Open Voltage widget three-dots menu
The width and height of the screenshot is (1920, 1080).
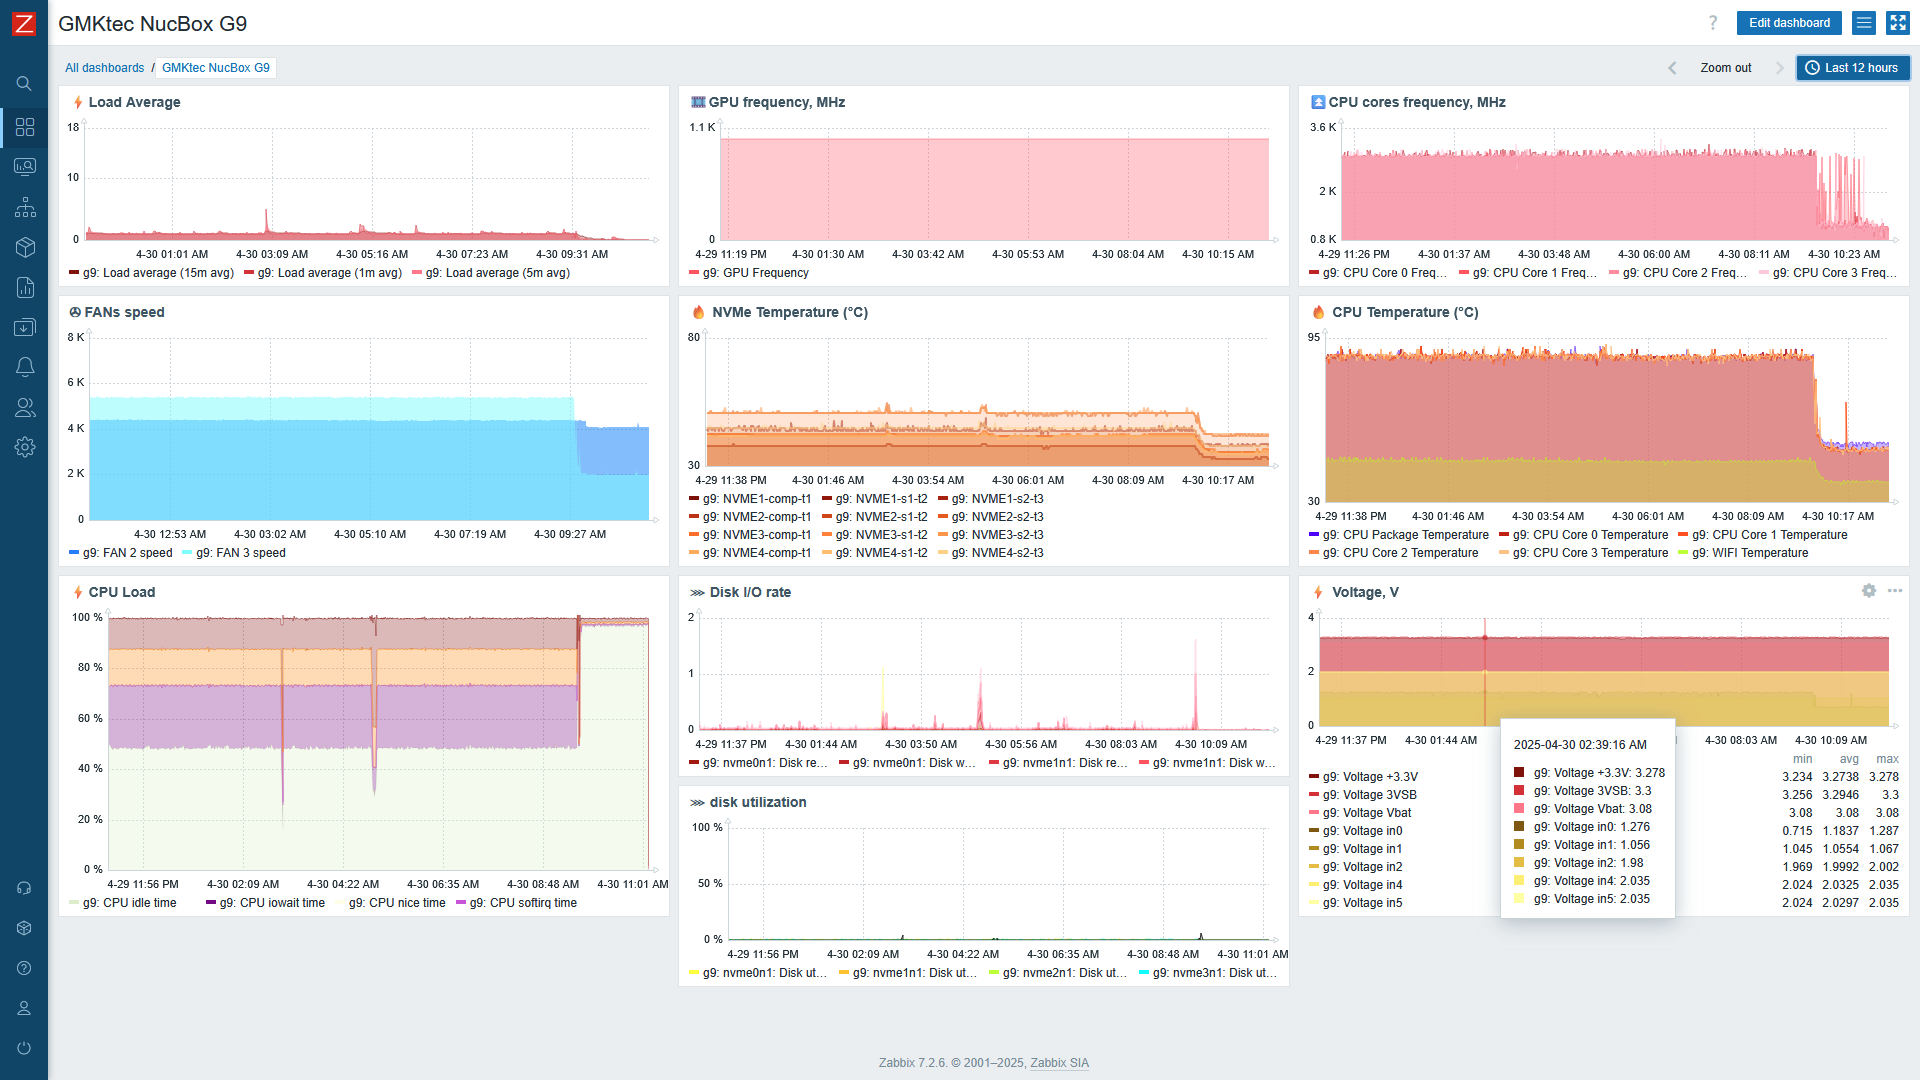point(1894,591)
